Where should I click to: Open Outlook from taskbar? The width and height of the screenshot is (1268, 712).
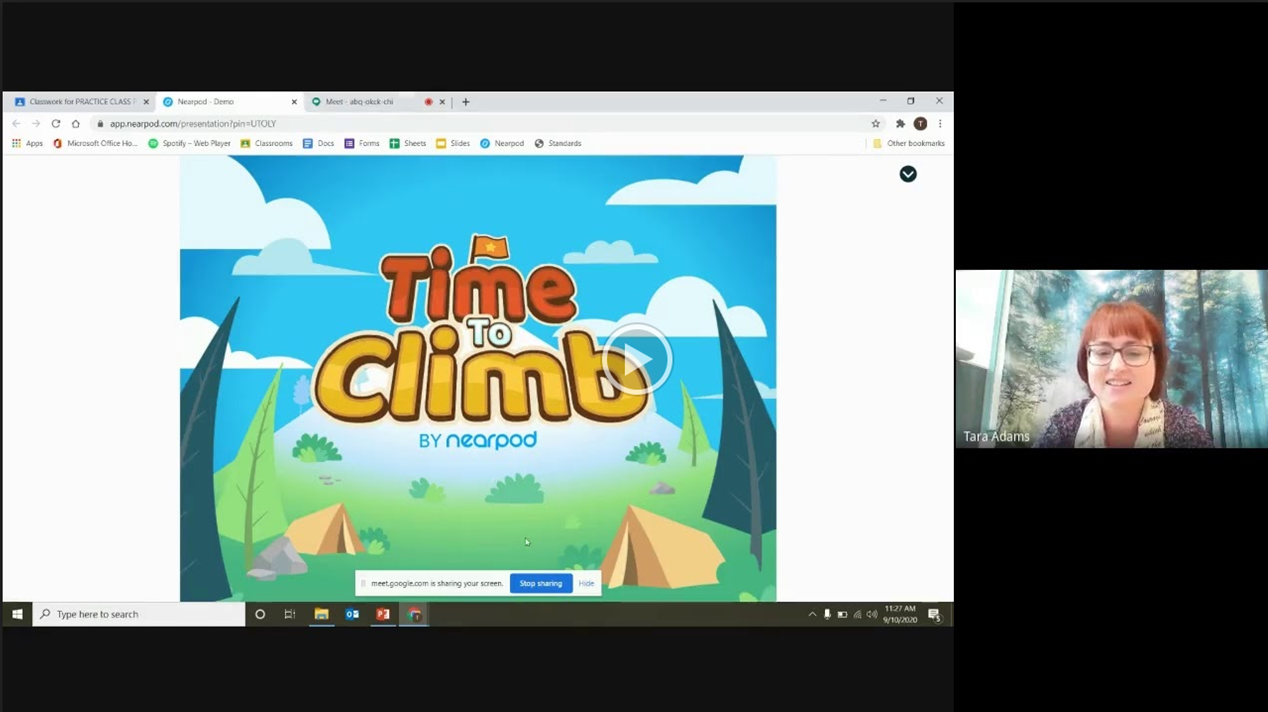pos(352,614)
